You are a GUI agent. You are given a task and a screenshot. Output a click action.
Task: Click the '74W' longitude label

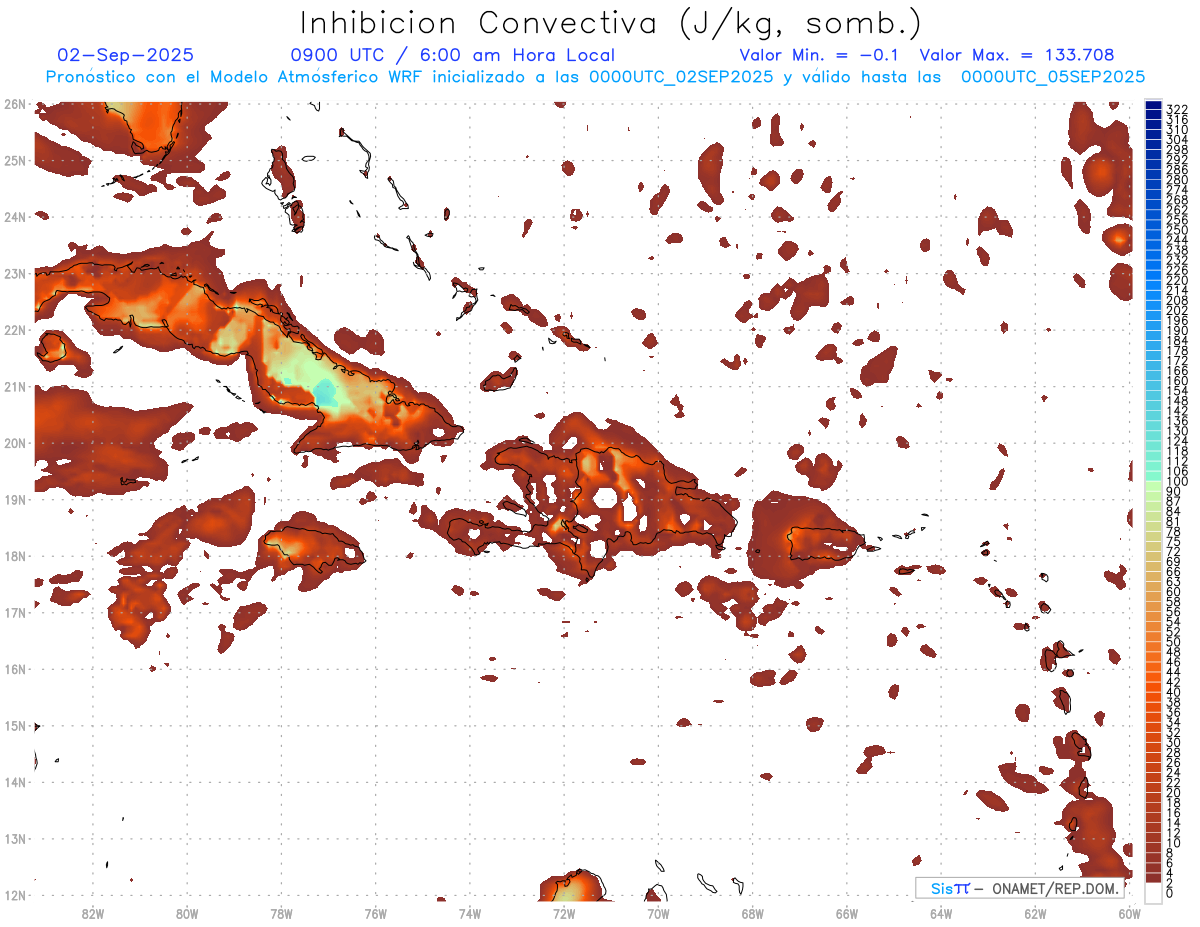(x=469, y=913)
